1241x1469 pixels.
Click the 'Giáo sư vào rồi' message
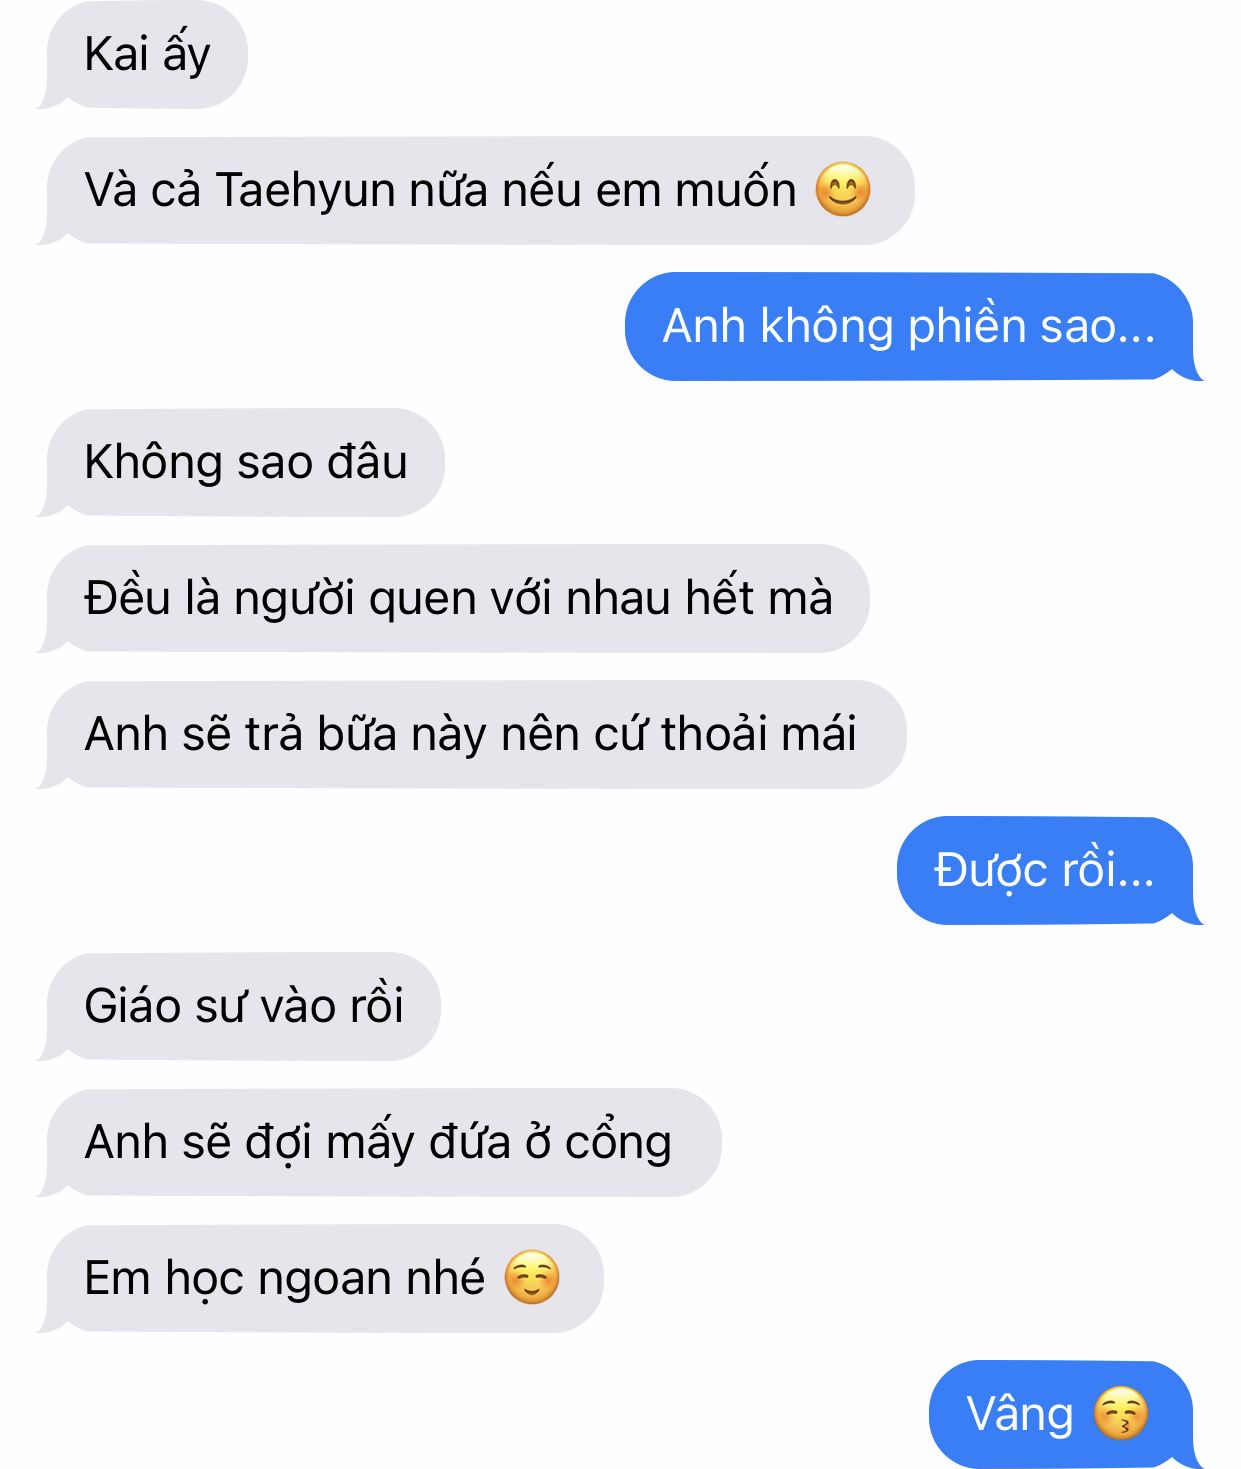239,1007
